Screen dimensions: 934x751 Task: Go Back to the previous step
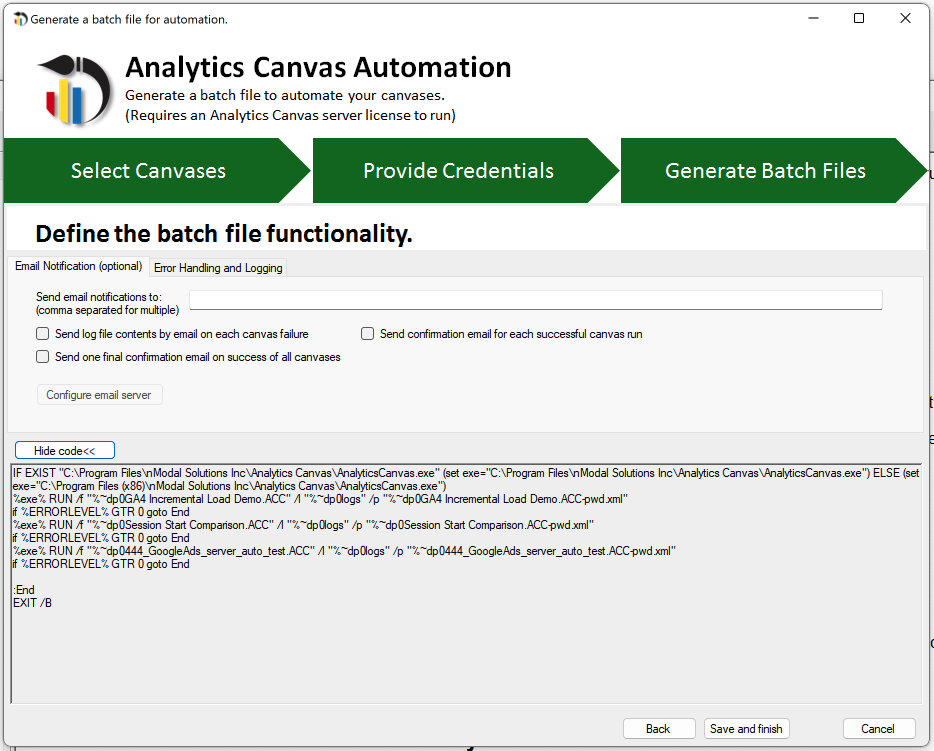point(659,729)
